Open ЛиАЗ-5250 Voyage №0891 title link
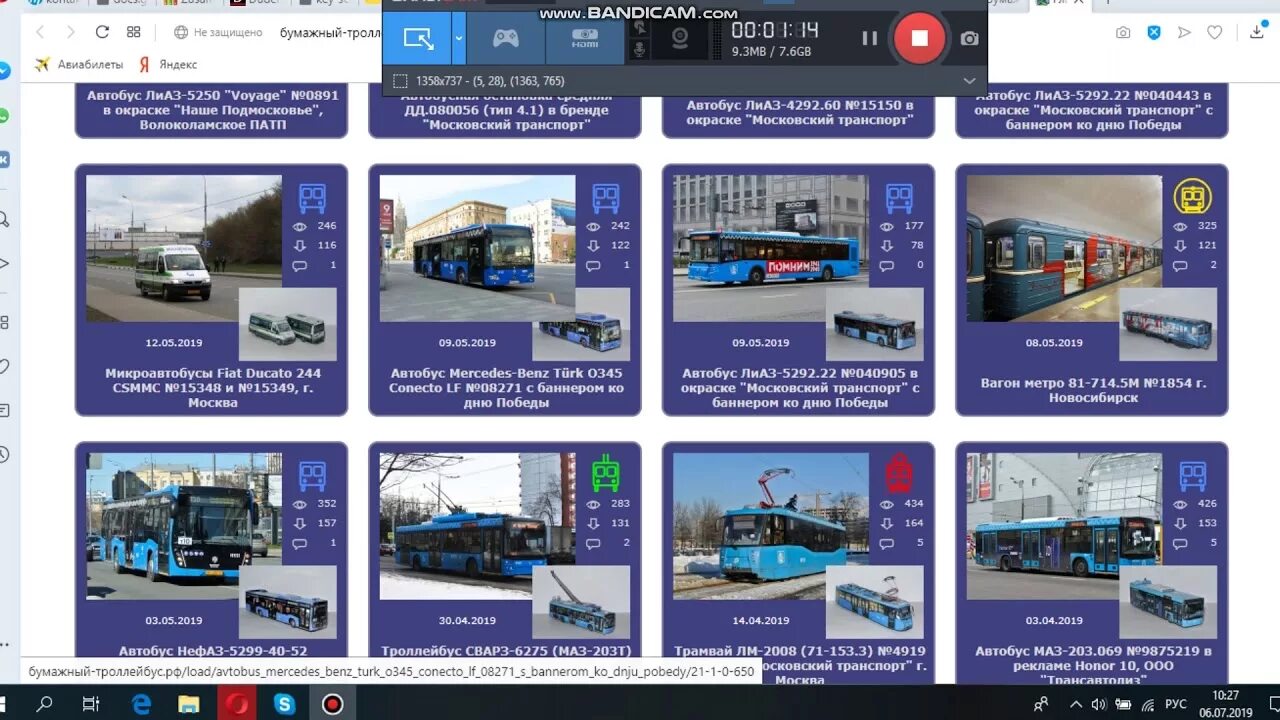This screenshot has height=720, width=1280. [212, 110]
